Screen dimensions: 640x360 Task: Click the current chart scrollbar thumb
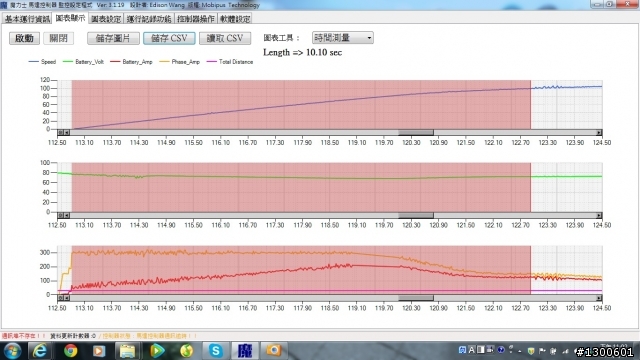[x=416, y=298]
